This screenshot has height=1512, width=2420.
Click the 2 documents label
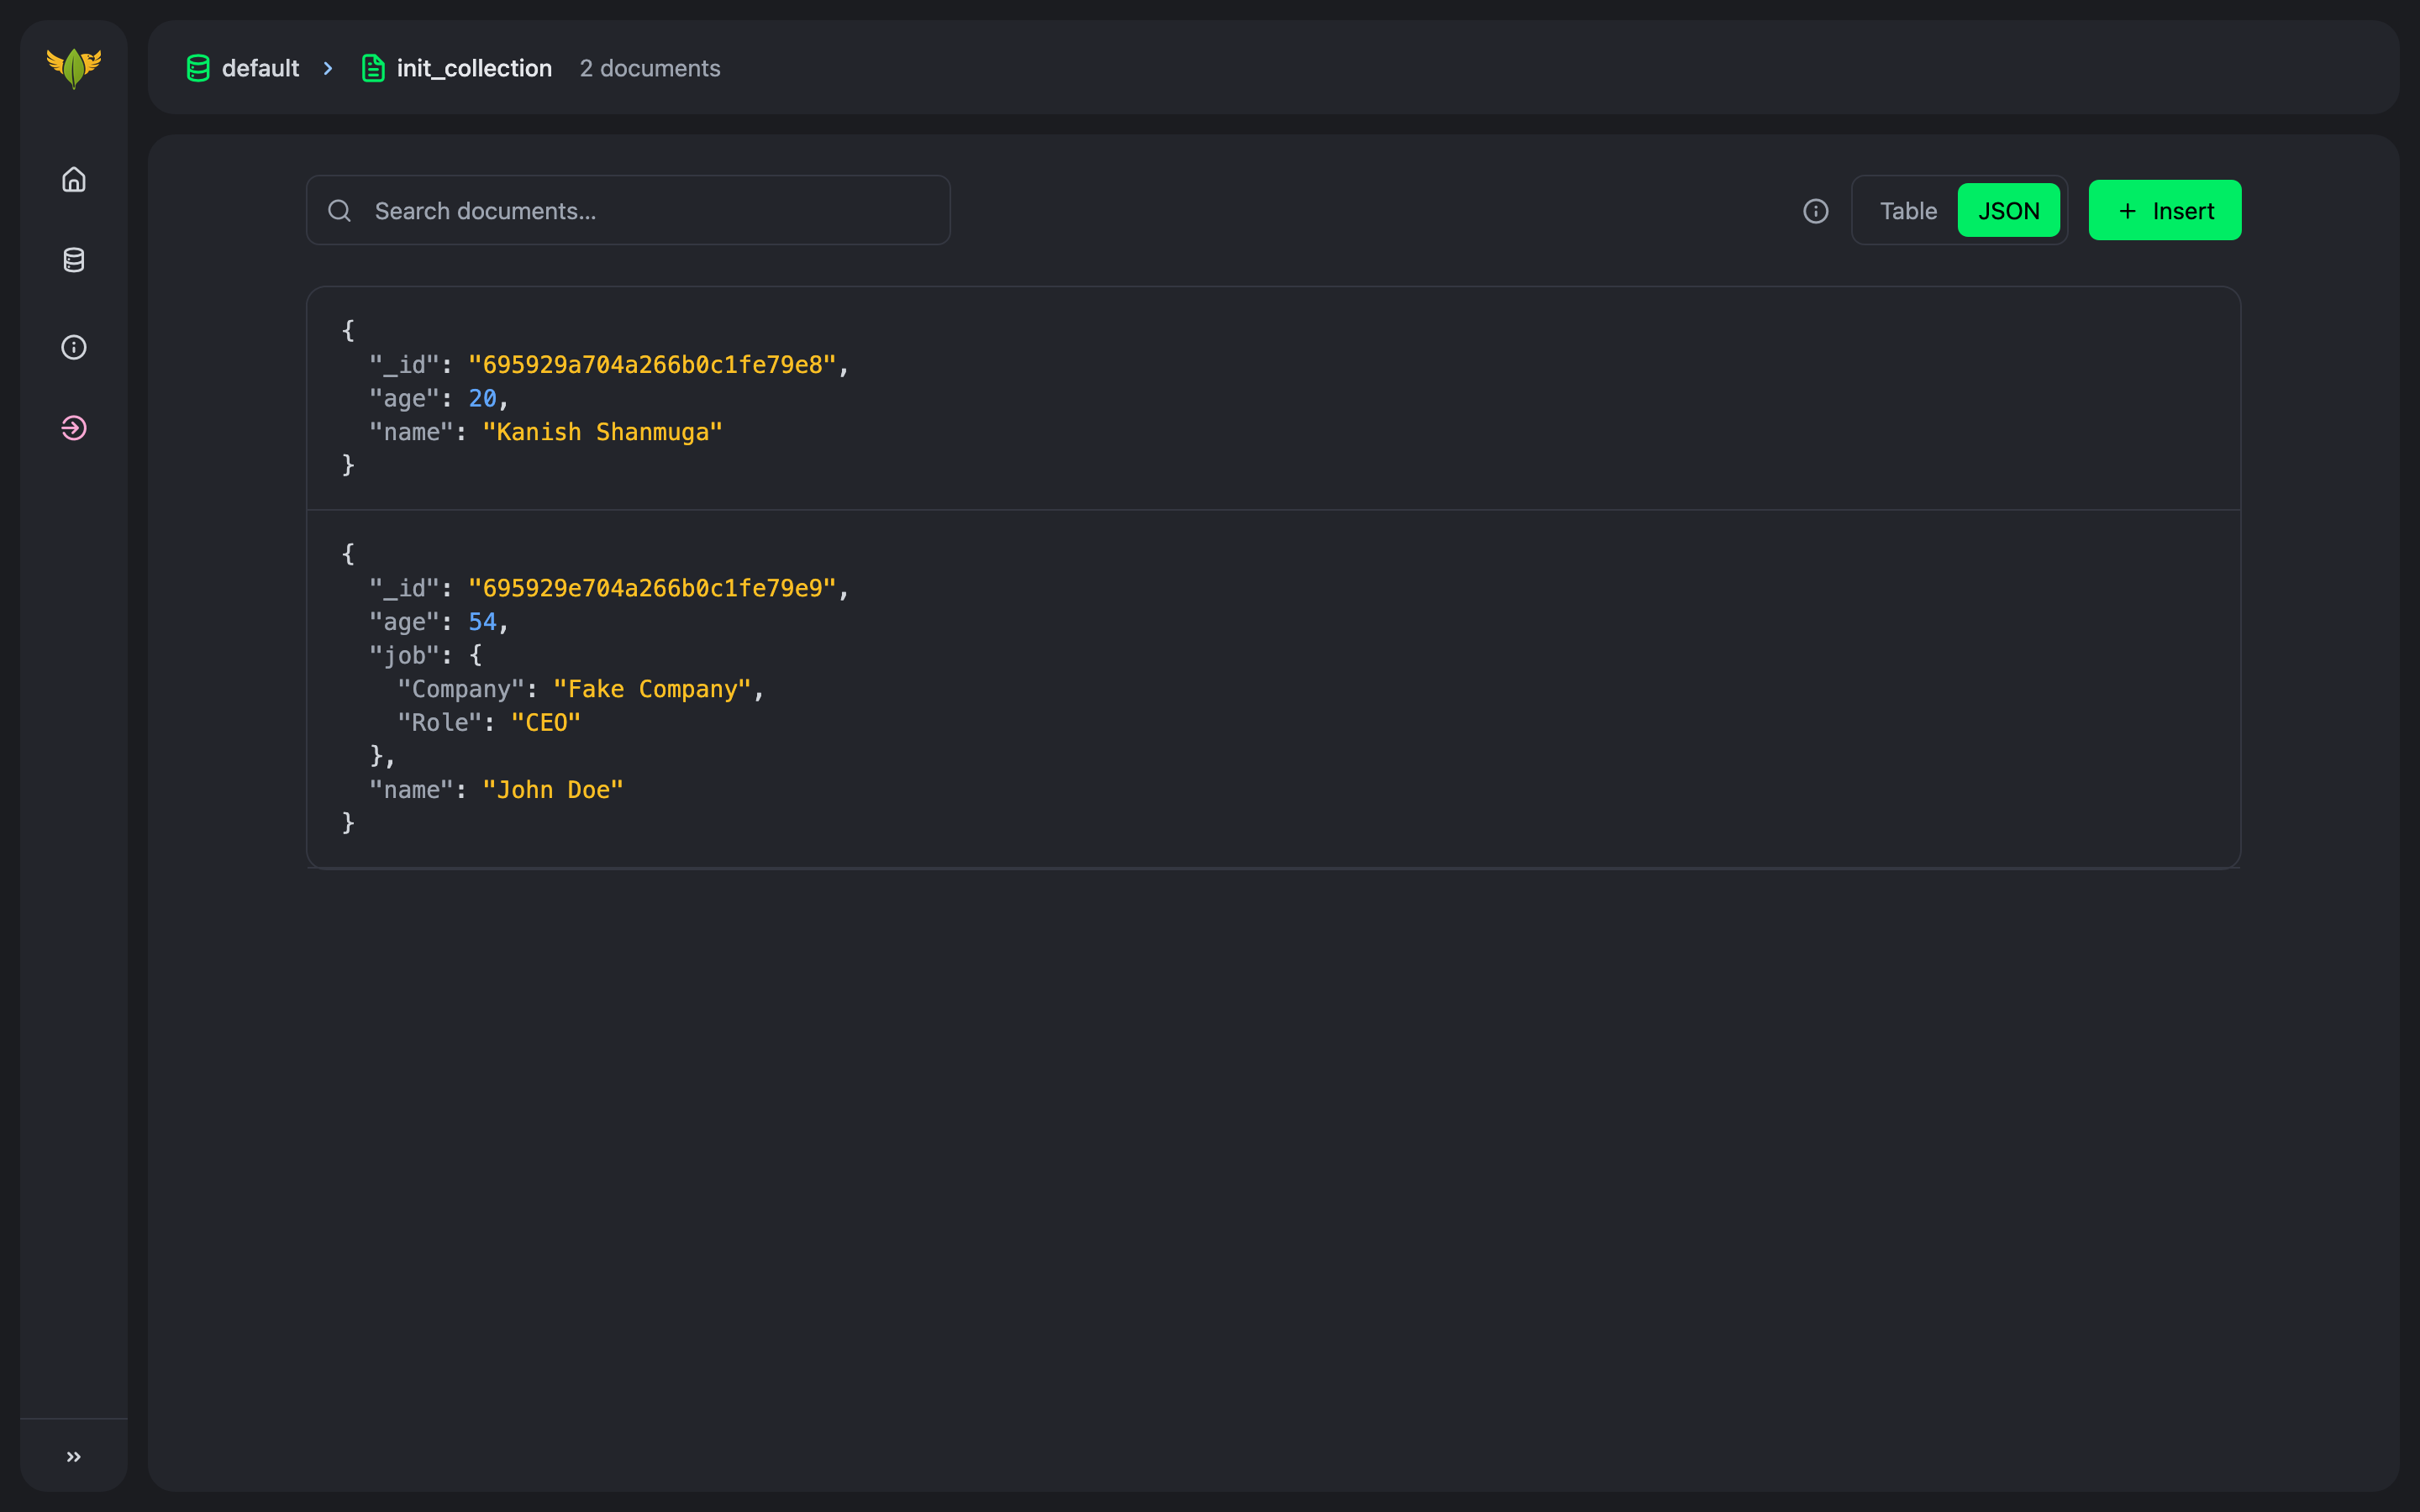[x=650, y=68]
